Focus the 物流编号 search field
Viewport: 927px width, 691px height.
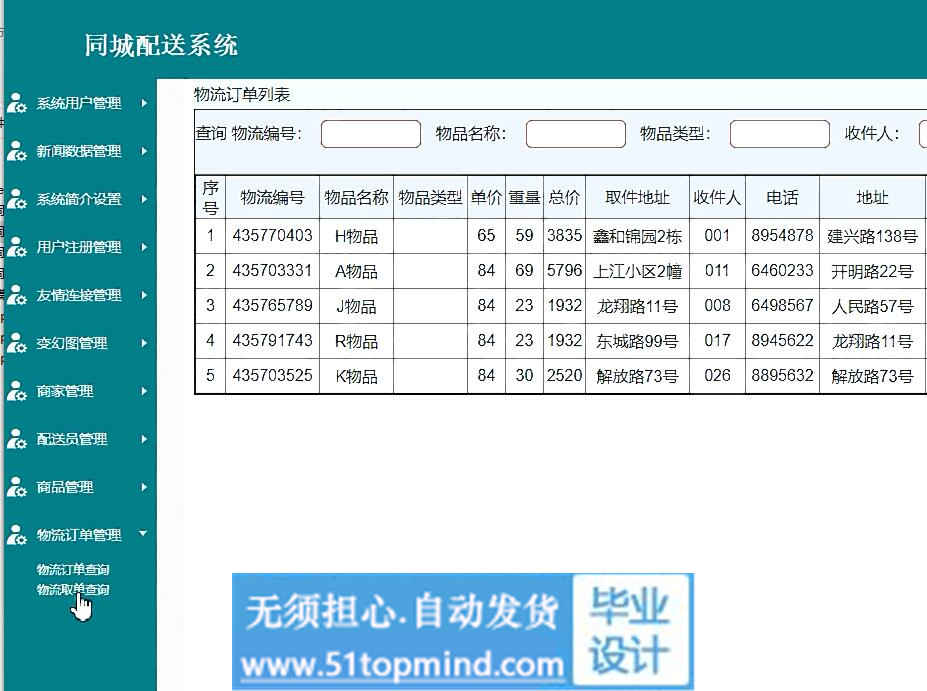[x=371, y=134]
